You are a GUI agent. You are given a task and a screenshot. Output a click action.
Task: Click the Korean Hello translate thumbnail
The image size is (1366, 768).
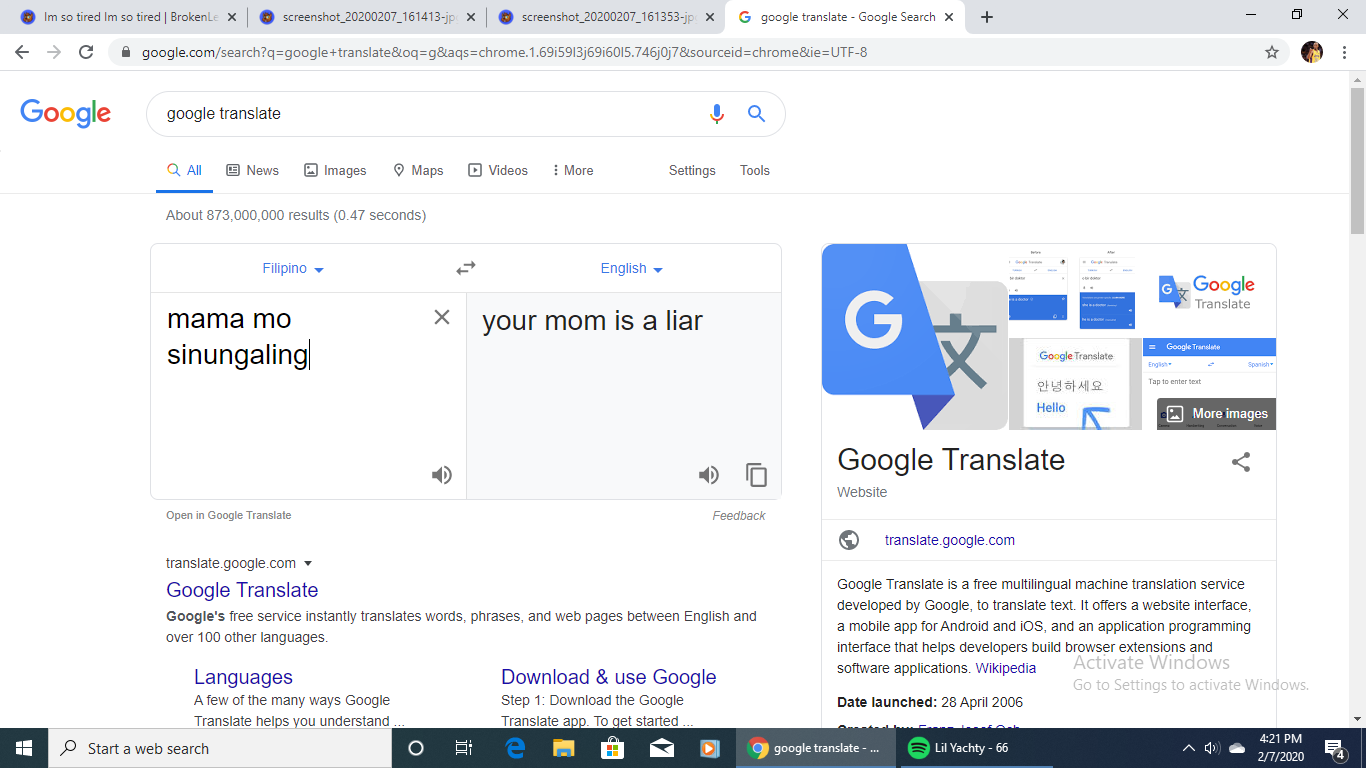[x=1075, y=384]
